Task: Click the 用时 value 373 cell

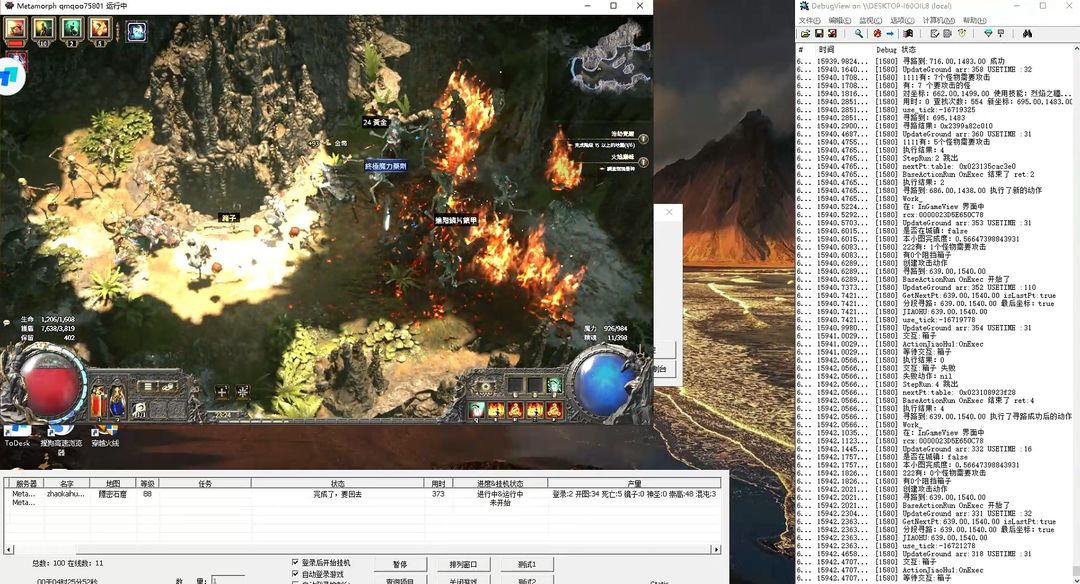Action: click(x=438, y=494)
